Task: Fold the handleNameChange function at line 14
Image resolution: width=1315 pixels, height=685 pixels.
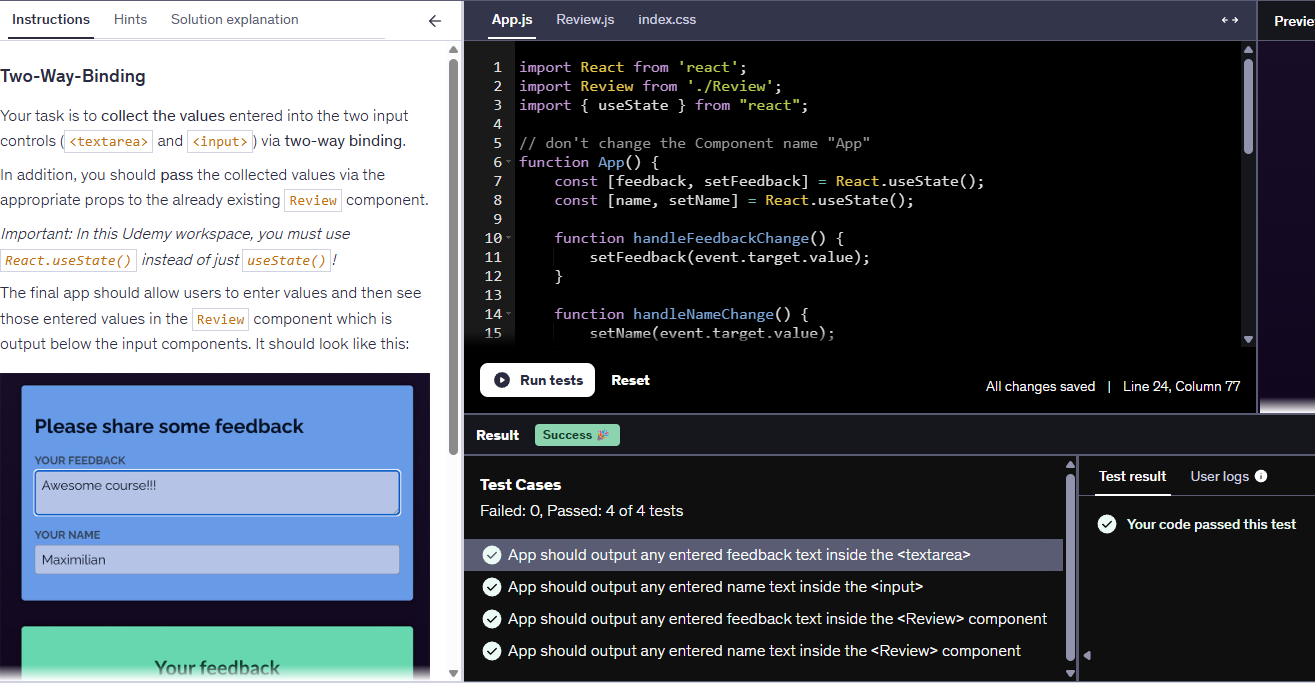Action: (x=509, y=314)
